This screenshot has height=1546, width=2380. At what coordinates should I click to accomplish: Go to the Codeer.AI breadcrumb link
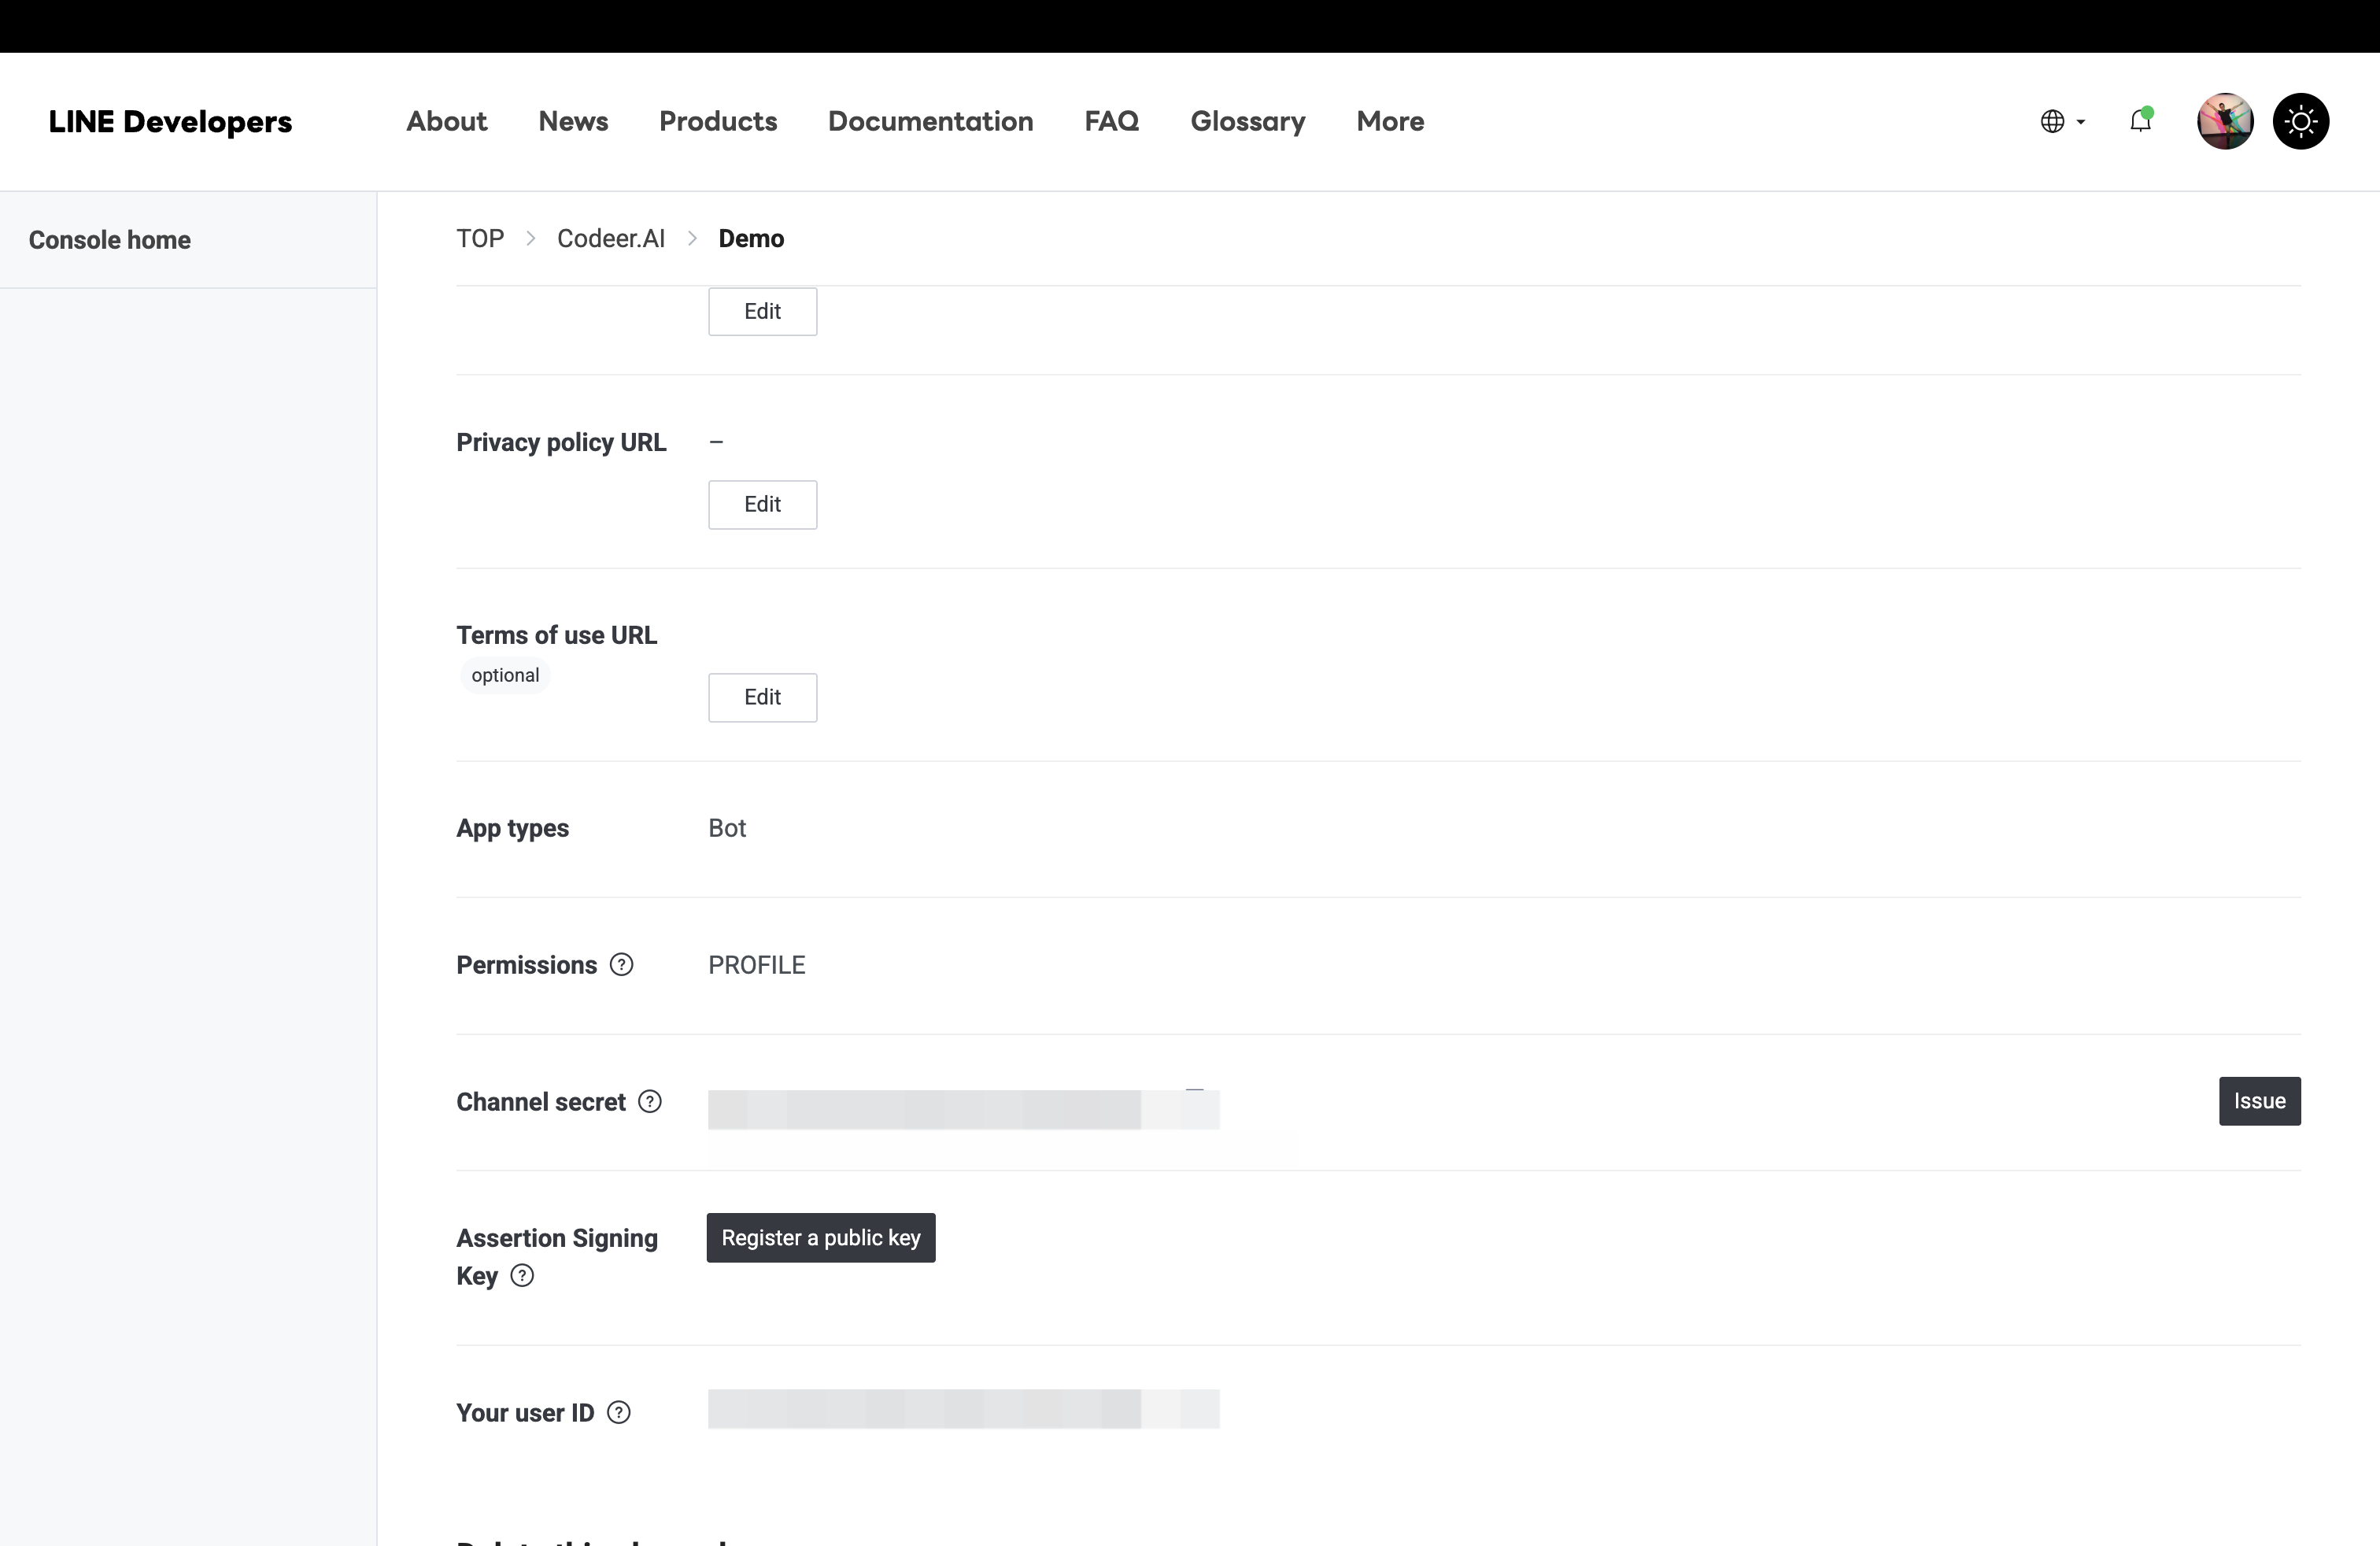pyautogui.click(x=611, y=238)
